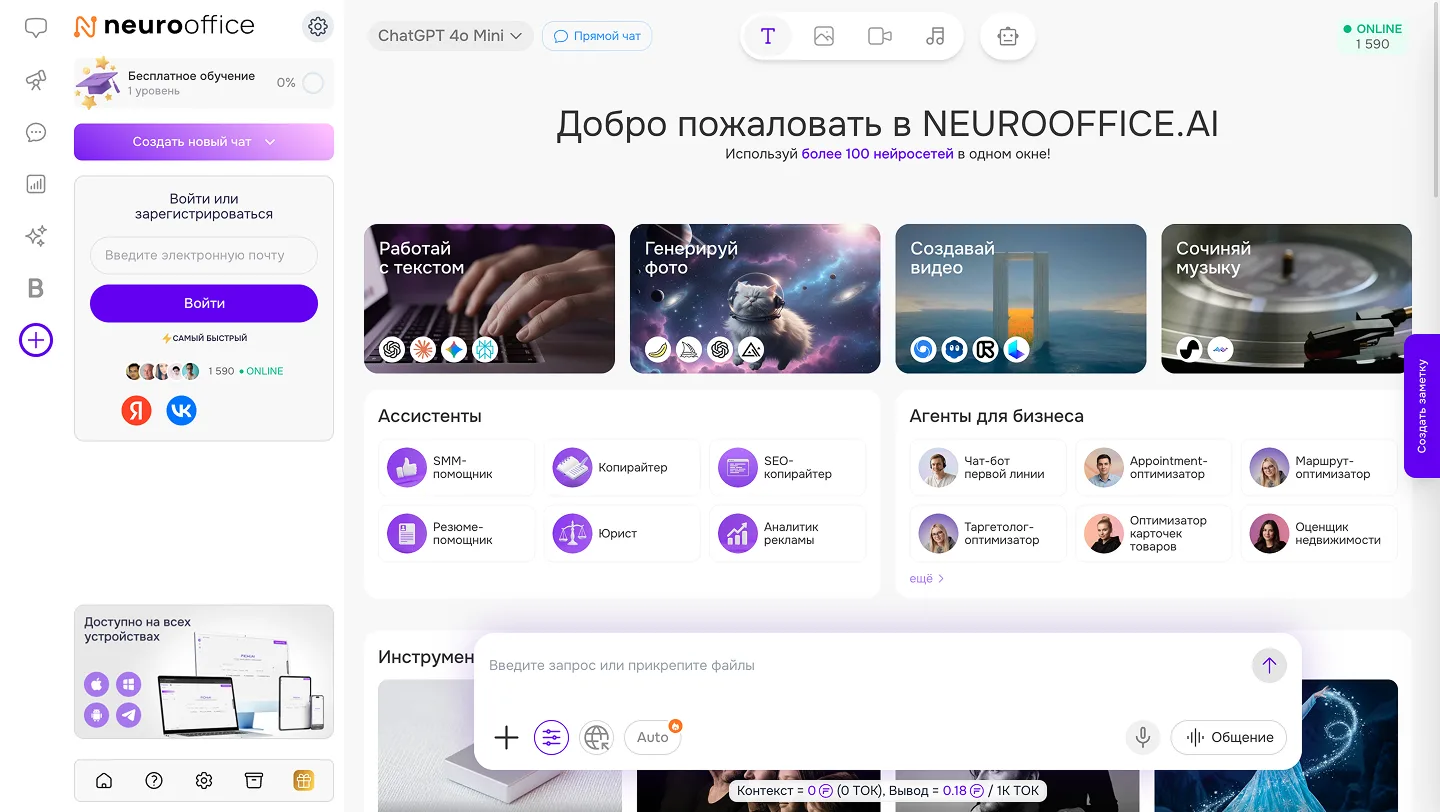Open the dotted speech bubble rail icon
Image resolution: width=1440 pixels, height=812 pixels.
point(36,132)
